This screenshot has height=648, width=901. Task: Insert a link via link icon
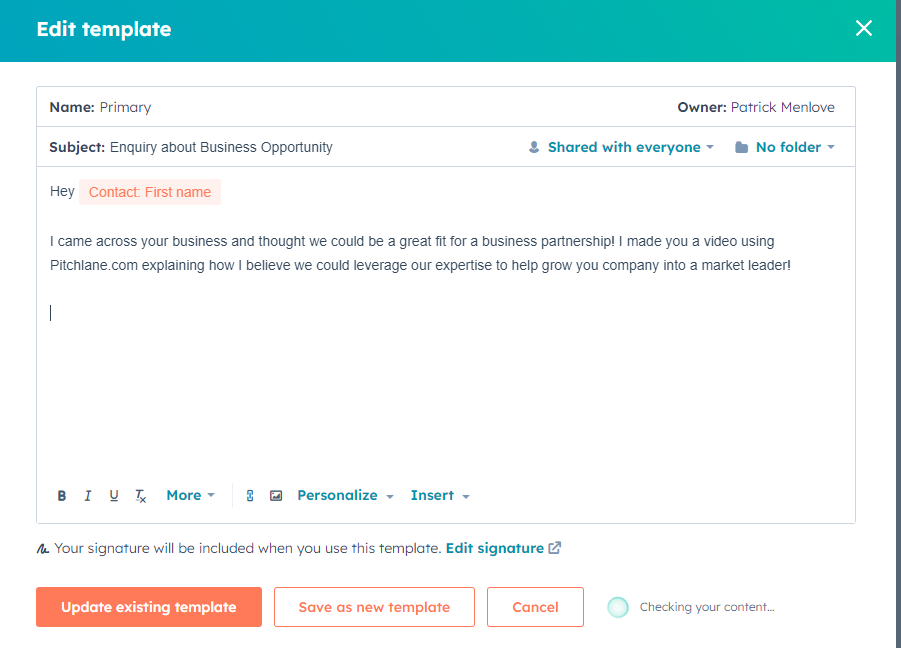point(250,496)
